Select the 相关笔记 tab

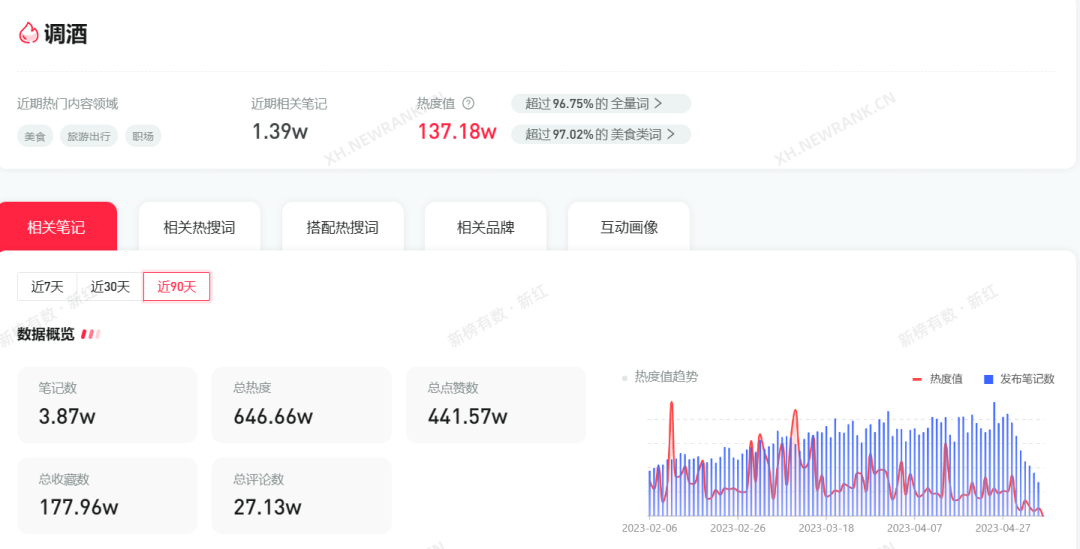(57, 227)
